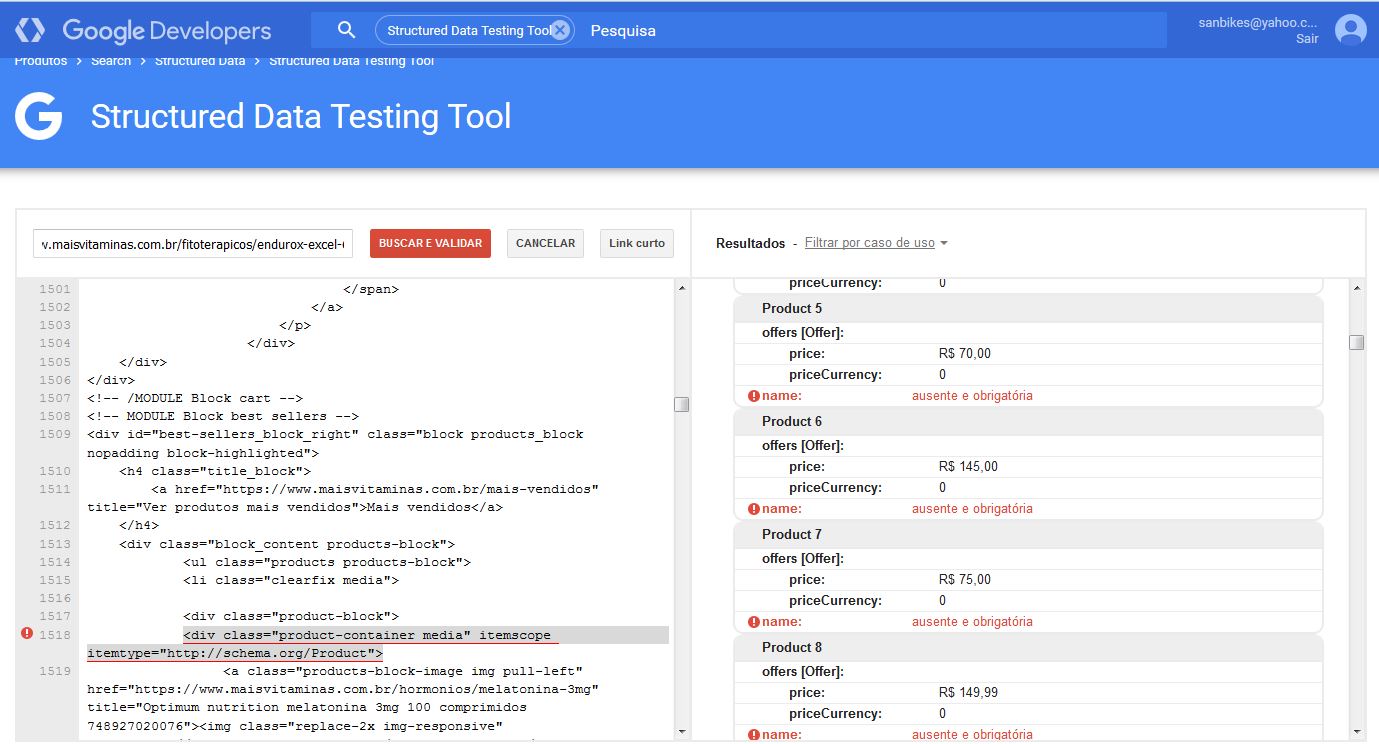Click Product 7 name error icon
This screenshot has width=1379, height=744.
pos(754,622)
